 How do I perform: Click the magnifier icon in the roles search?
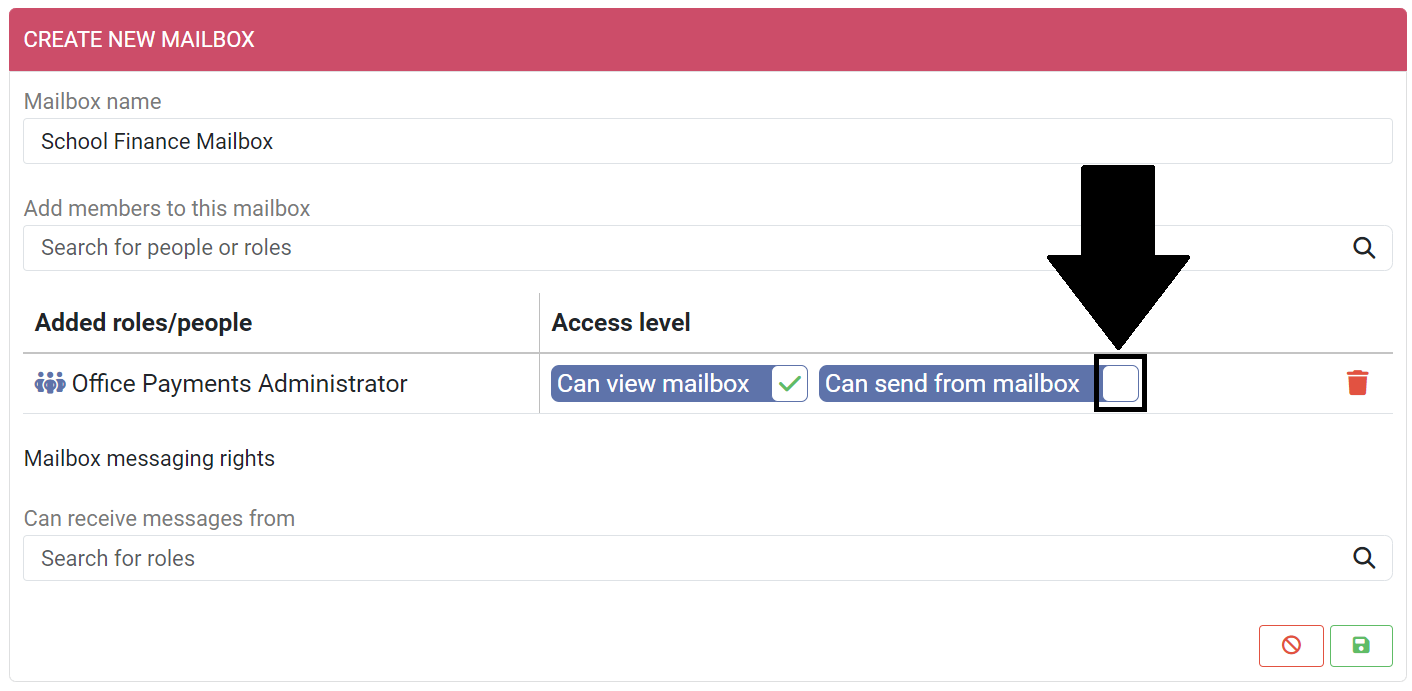click(x=1364, y=558)
